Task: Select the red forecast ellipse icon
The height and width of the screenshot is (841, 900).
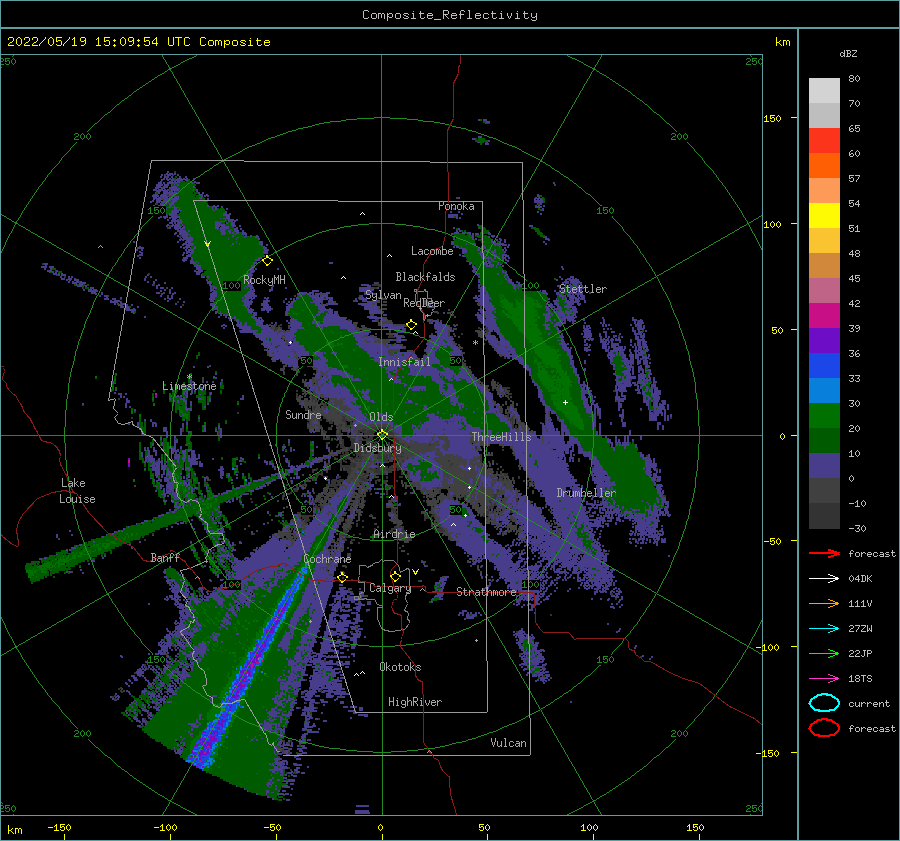Action: pos(824,728)
